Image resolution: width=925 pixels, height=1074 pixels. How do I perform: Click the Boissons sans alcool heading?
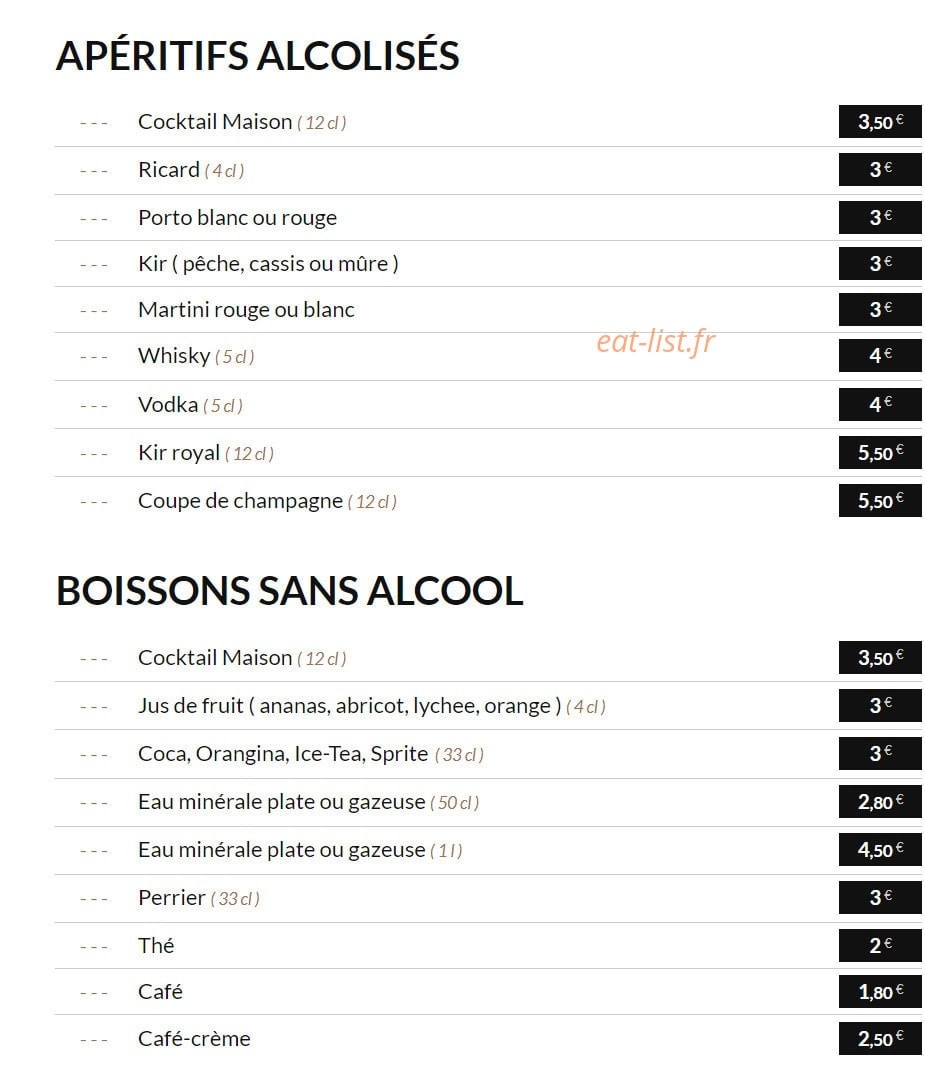[x=289, y=590]
